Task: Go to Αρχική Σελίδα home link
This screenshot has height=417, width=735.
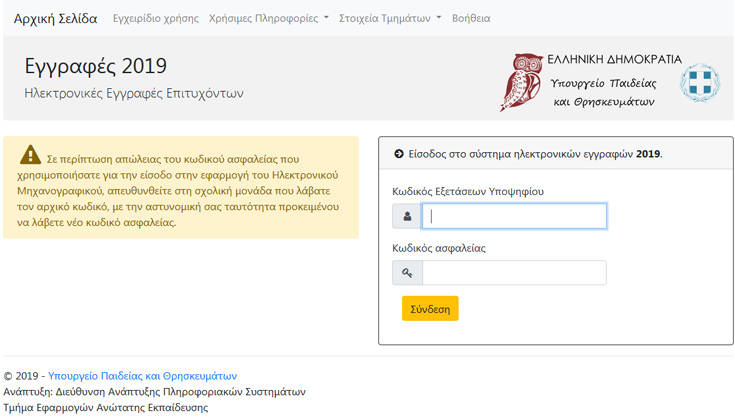Action: point(55,18)
